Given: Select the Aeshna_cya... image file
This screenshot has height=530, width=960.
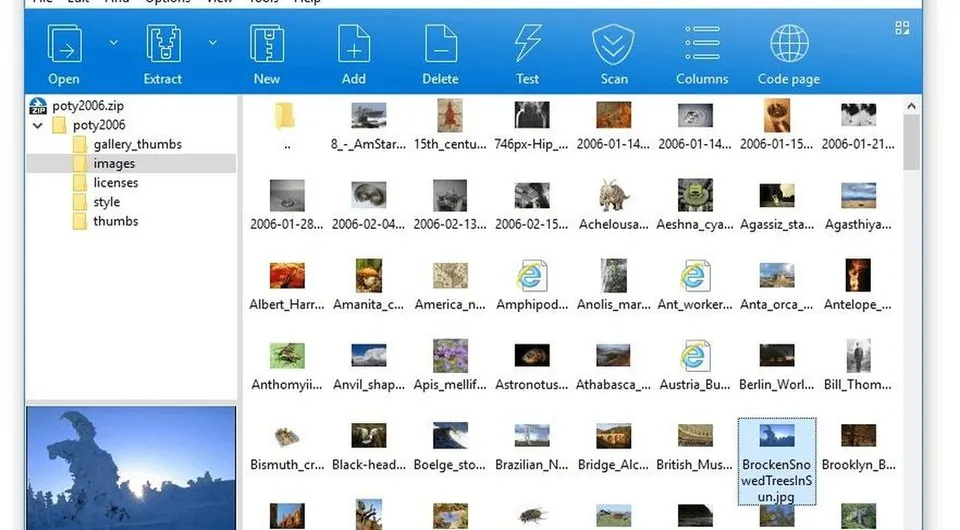Looking at the screenshot, I should pos(695,206).
